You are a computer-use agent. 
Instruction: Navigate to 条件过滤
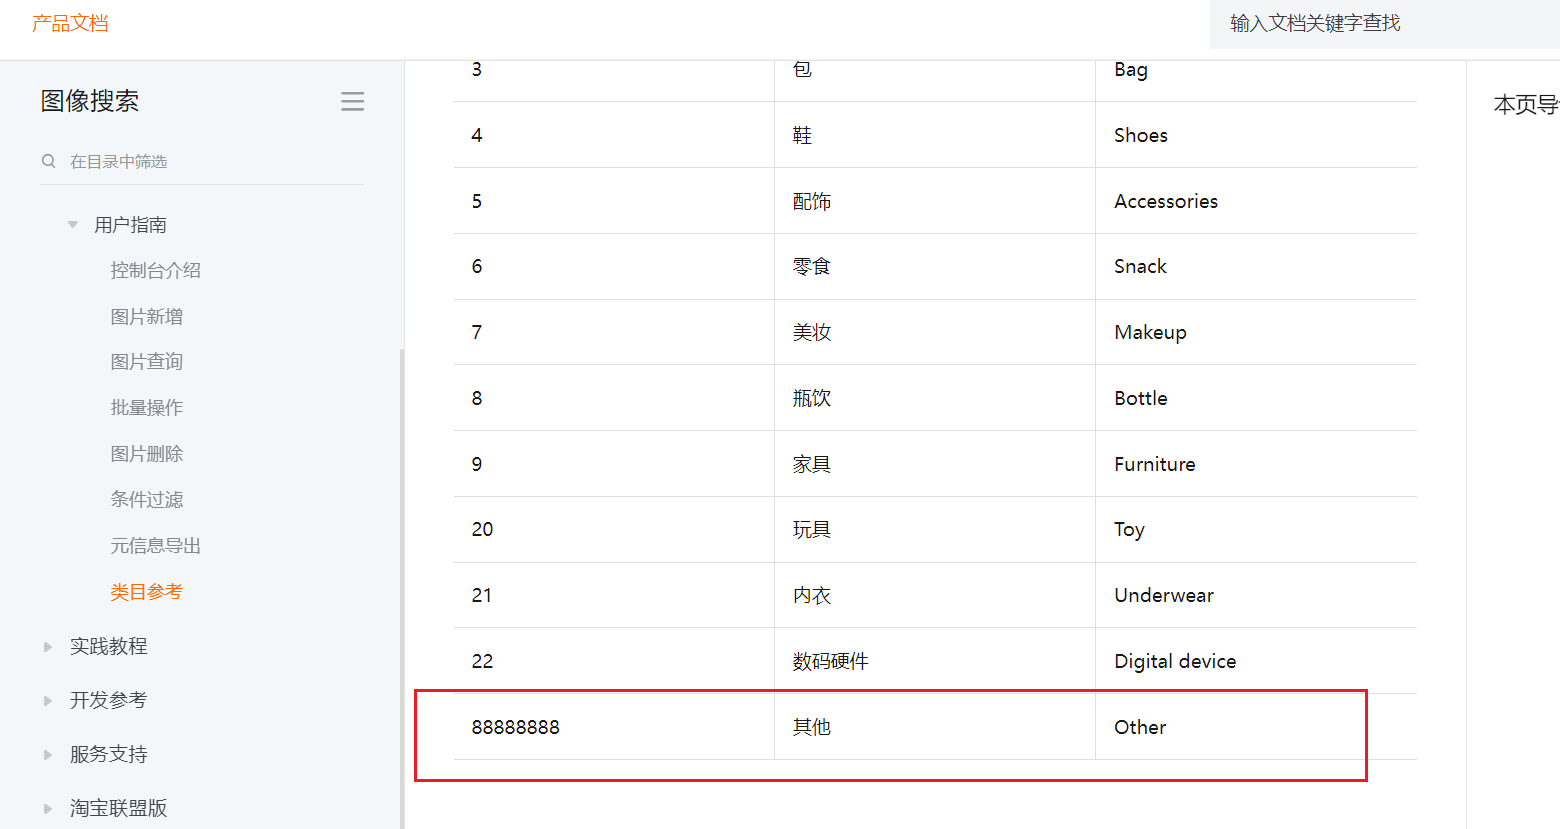pos(146,500)
